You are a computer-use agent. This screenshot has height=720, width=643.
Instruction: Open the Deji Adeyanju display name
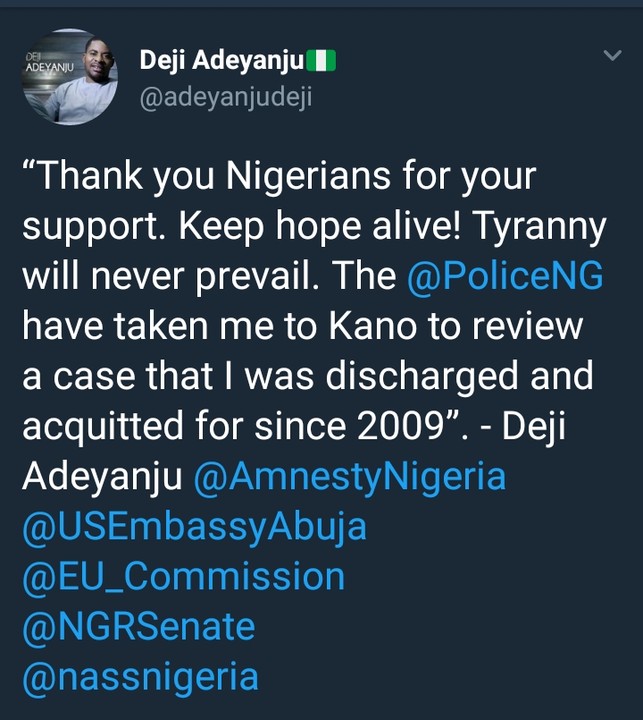click(x=220, y=61)
